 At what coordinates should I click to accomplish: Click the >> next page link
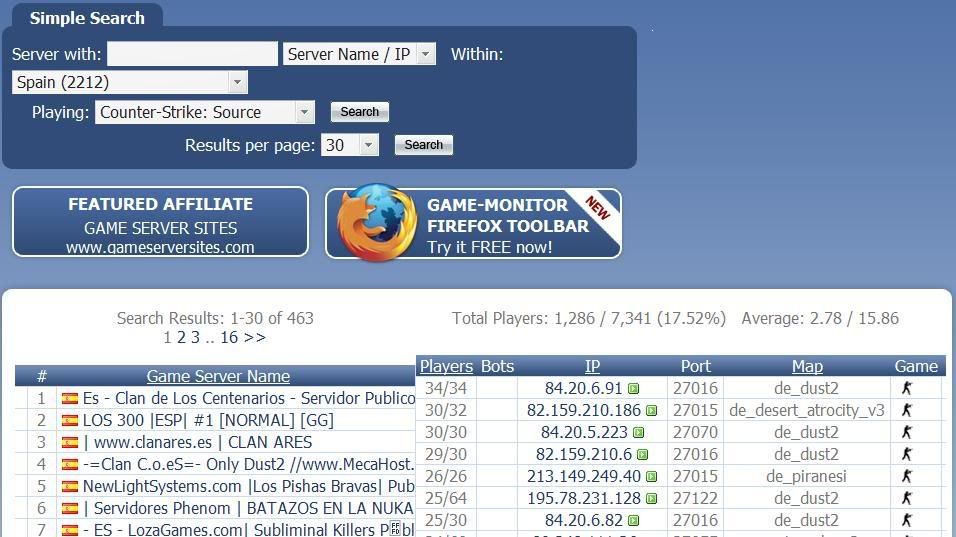(x=255, y=337)
